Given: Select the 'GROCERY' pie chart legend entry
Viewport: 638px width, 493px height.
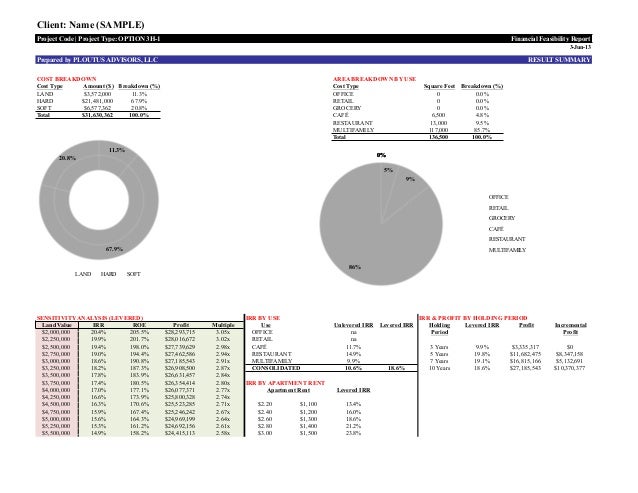Looking at the screenshot, I should click(x=502, y=218).
